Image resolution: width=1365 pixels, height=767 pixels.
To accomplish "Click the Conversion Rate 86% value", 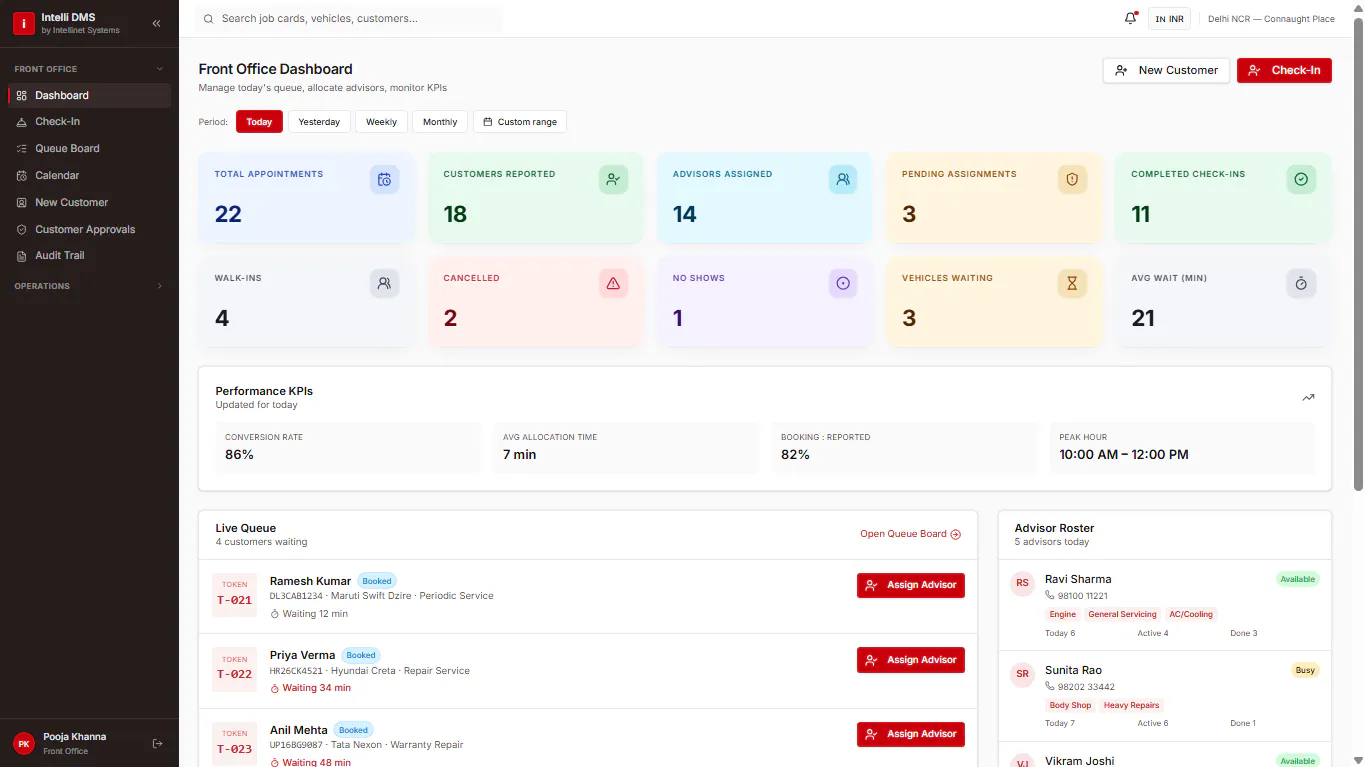I will [240, 455].
